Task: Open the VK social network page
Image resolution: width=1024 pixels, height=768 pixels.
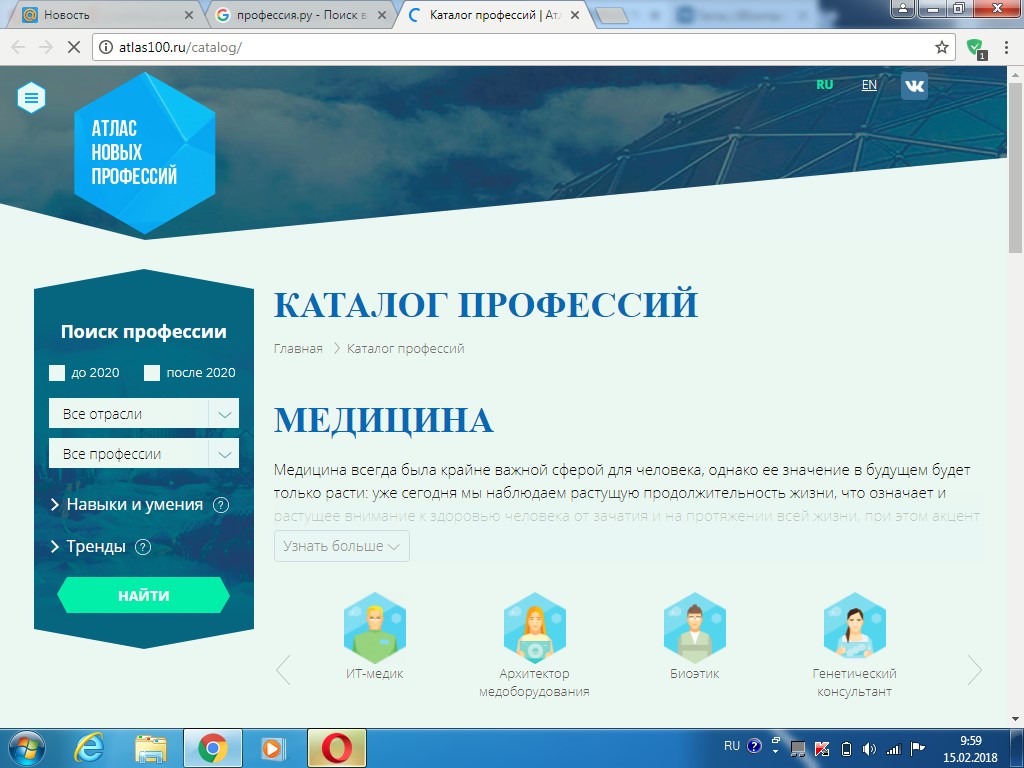Action: click(x=914, y=86)
